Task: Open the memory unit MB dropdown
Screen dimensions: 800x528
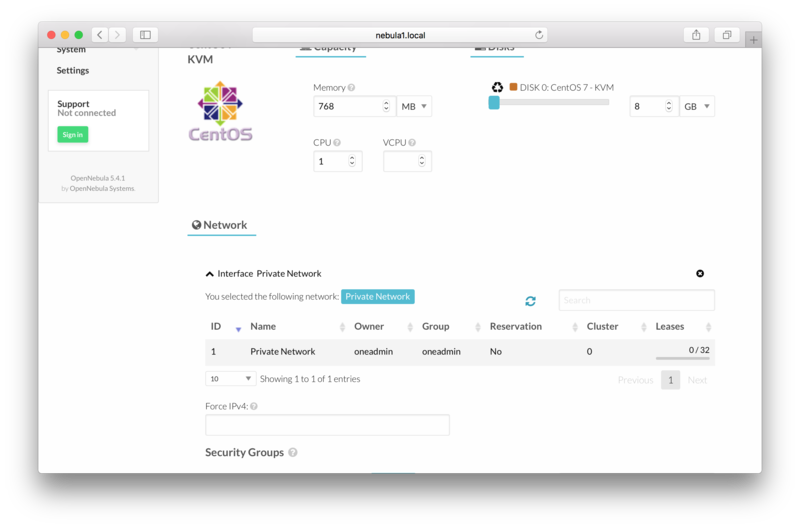Action: pos(414,106)
